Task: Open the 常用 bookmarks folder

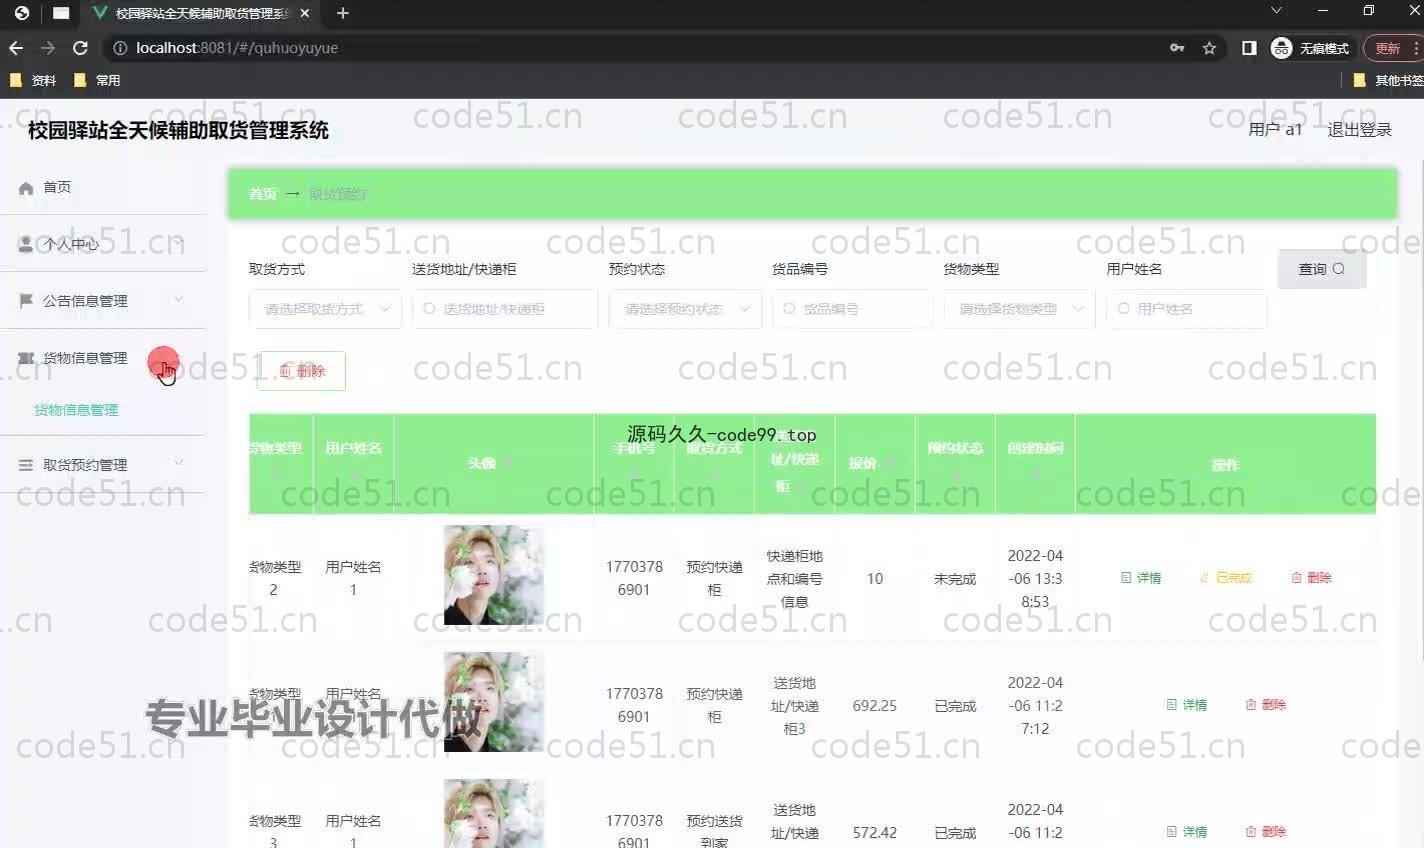Action: [x=97, y=80]
